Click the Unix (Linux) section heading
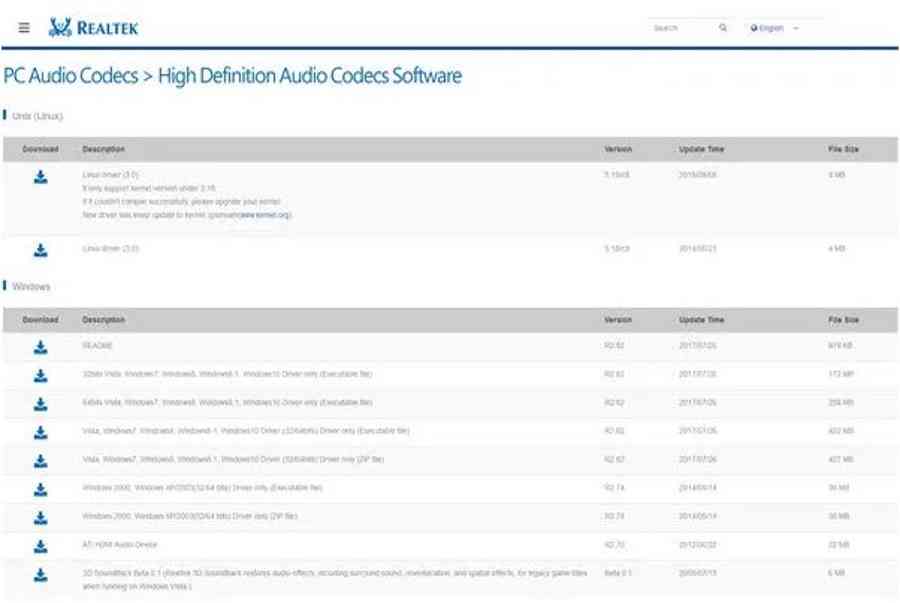Screen dimensions: 900x603 pyautogui.click(x=37, y=116)
